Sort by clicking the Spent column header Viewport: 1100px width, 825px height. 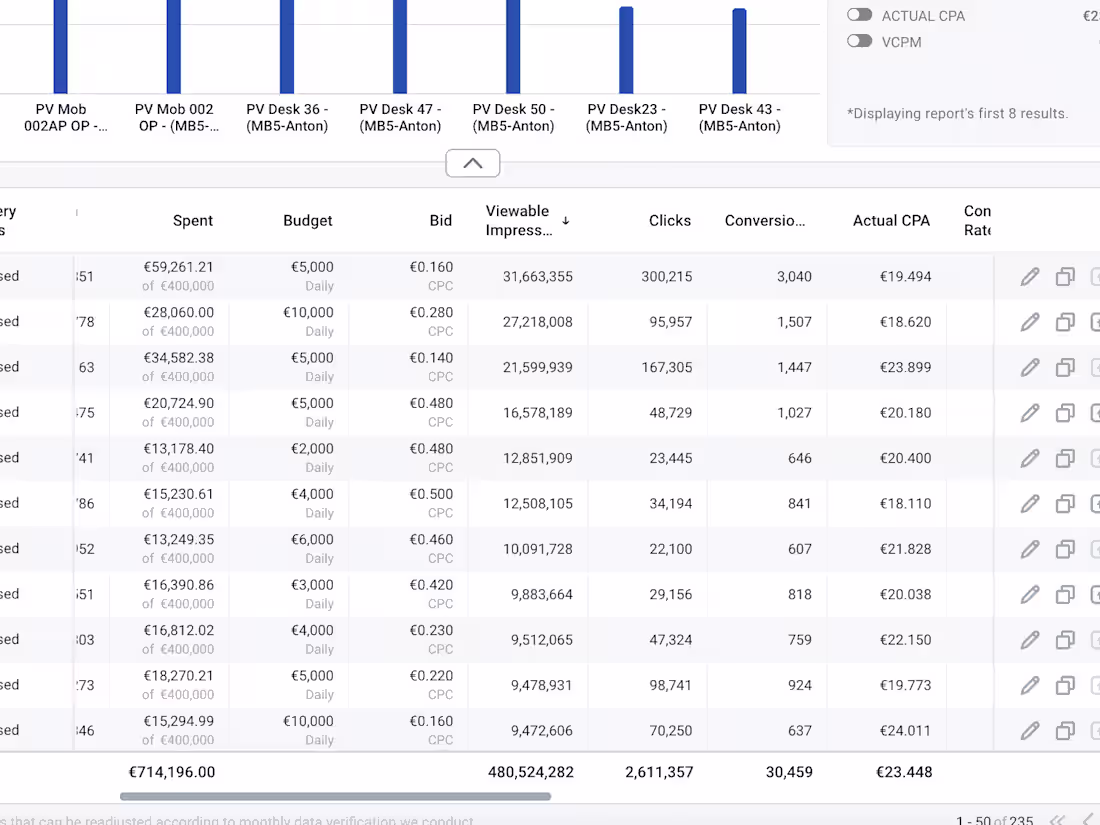(193, 220)
